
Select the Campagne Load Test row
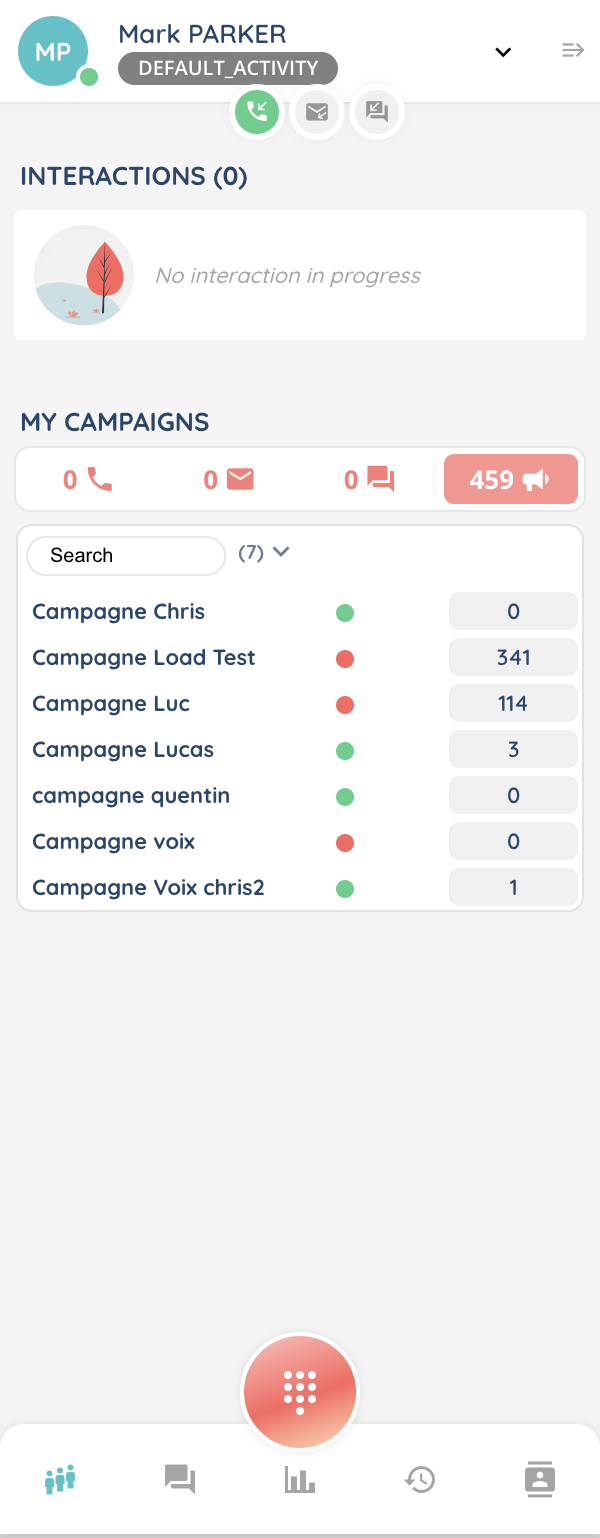[x=144, y=658]
